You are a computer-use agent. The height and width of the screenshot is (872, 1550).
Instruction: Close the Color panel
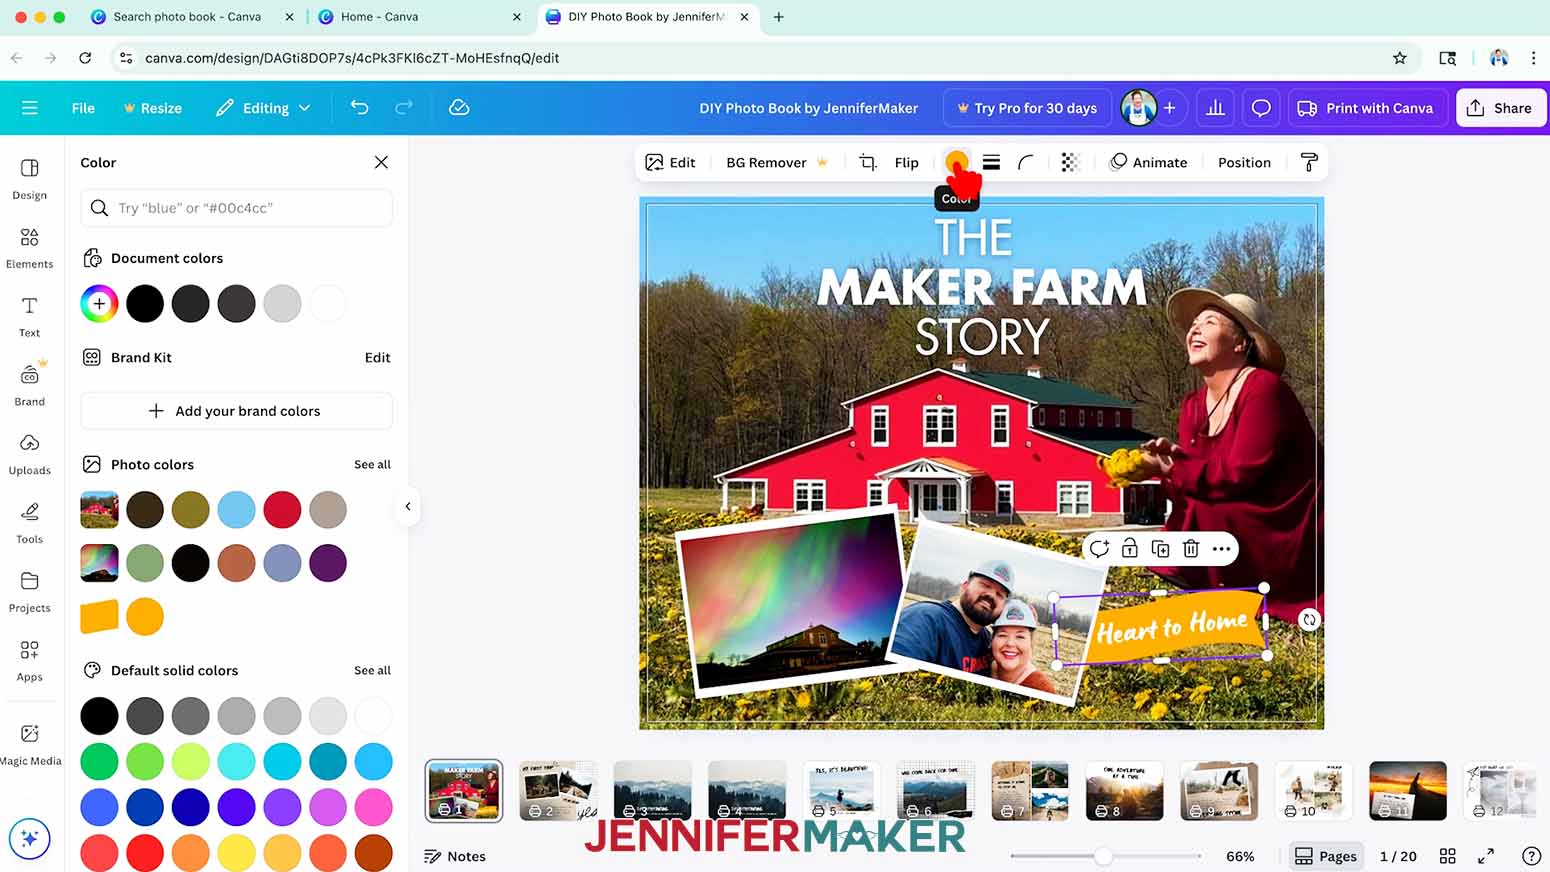381,162
